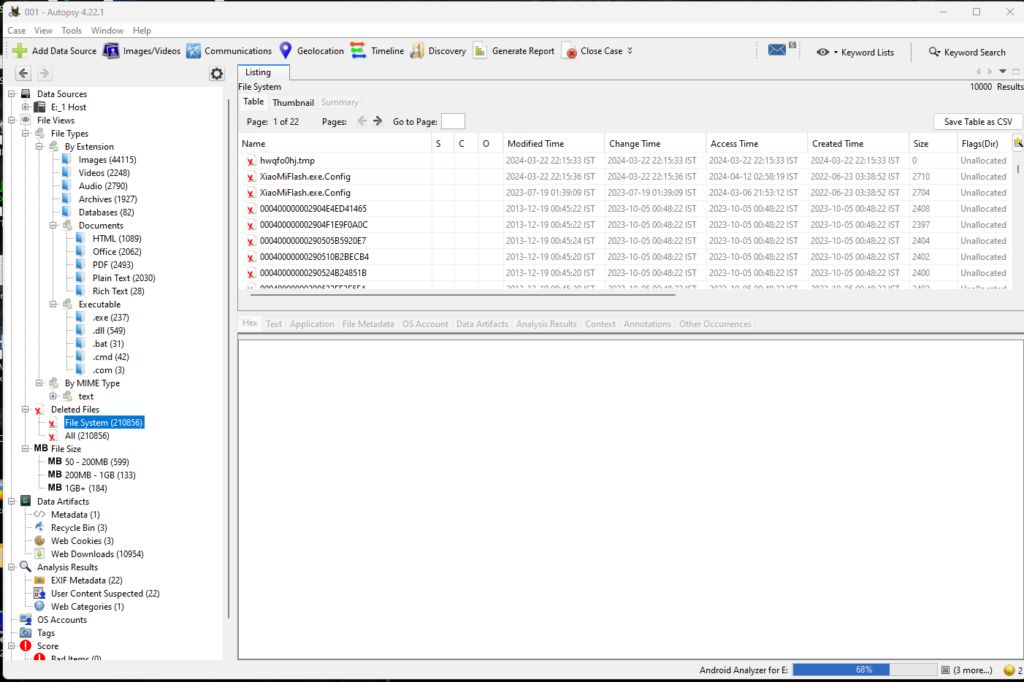This screenshot has height=682, width=1024.
Task: Switch to the Thumbnail view tab
Action: 293,102
